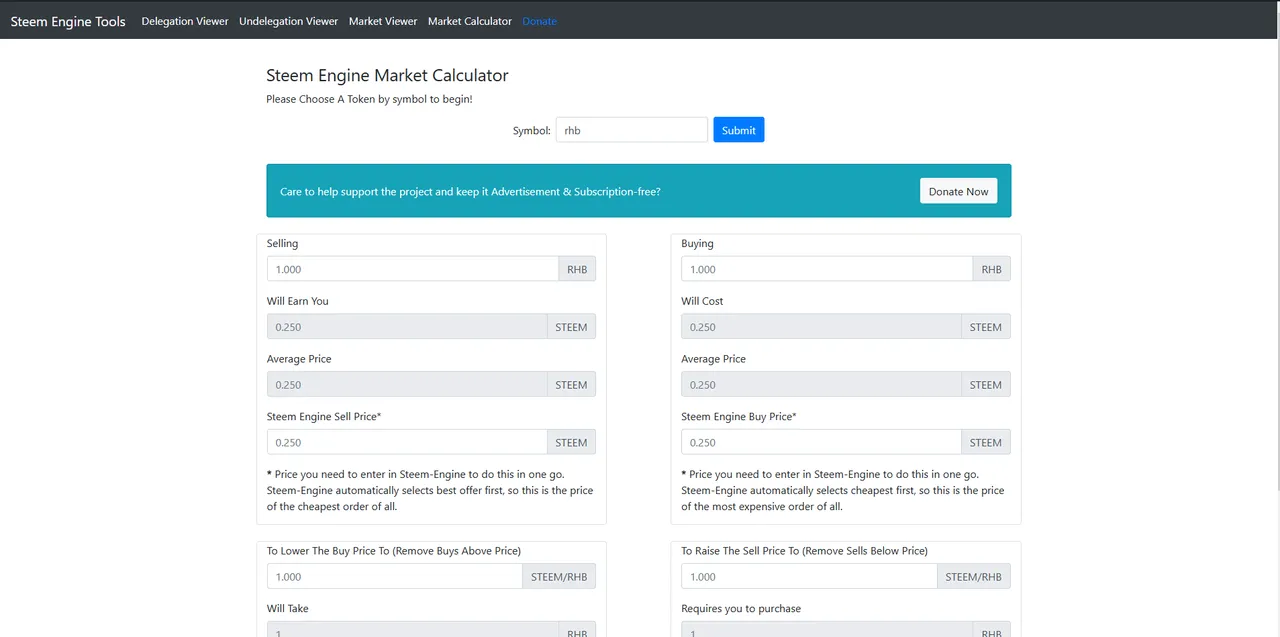Go to Delegation Viewer page
The height and width of the screenshot is (637, 1280).
tap(185, 21)
